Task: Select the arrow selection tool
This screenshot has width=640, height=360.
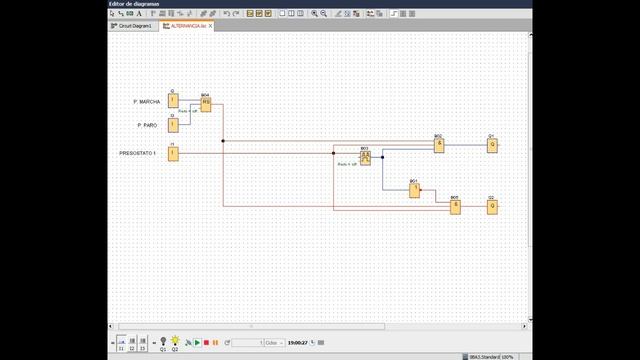Action: (x=112, y=14)
